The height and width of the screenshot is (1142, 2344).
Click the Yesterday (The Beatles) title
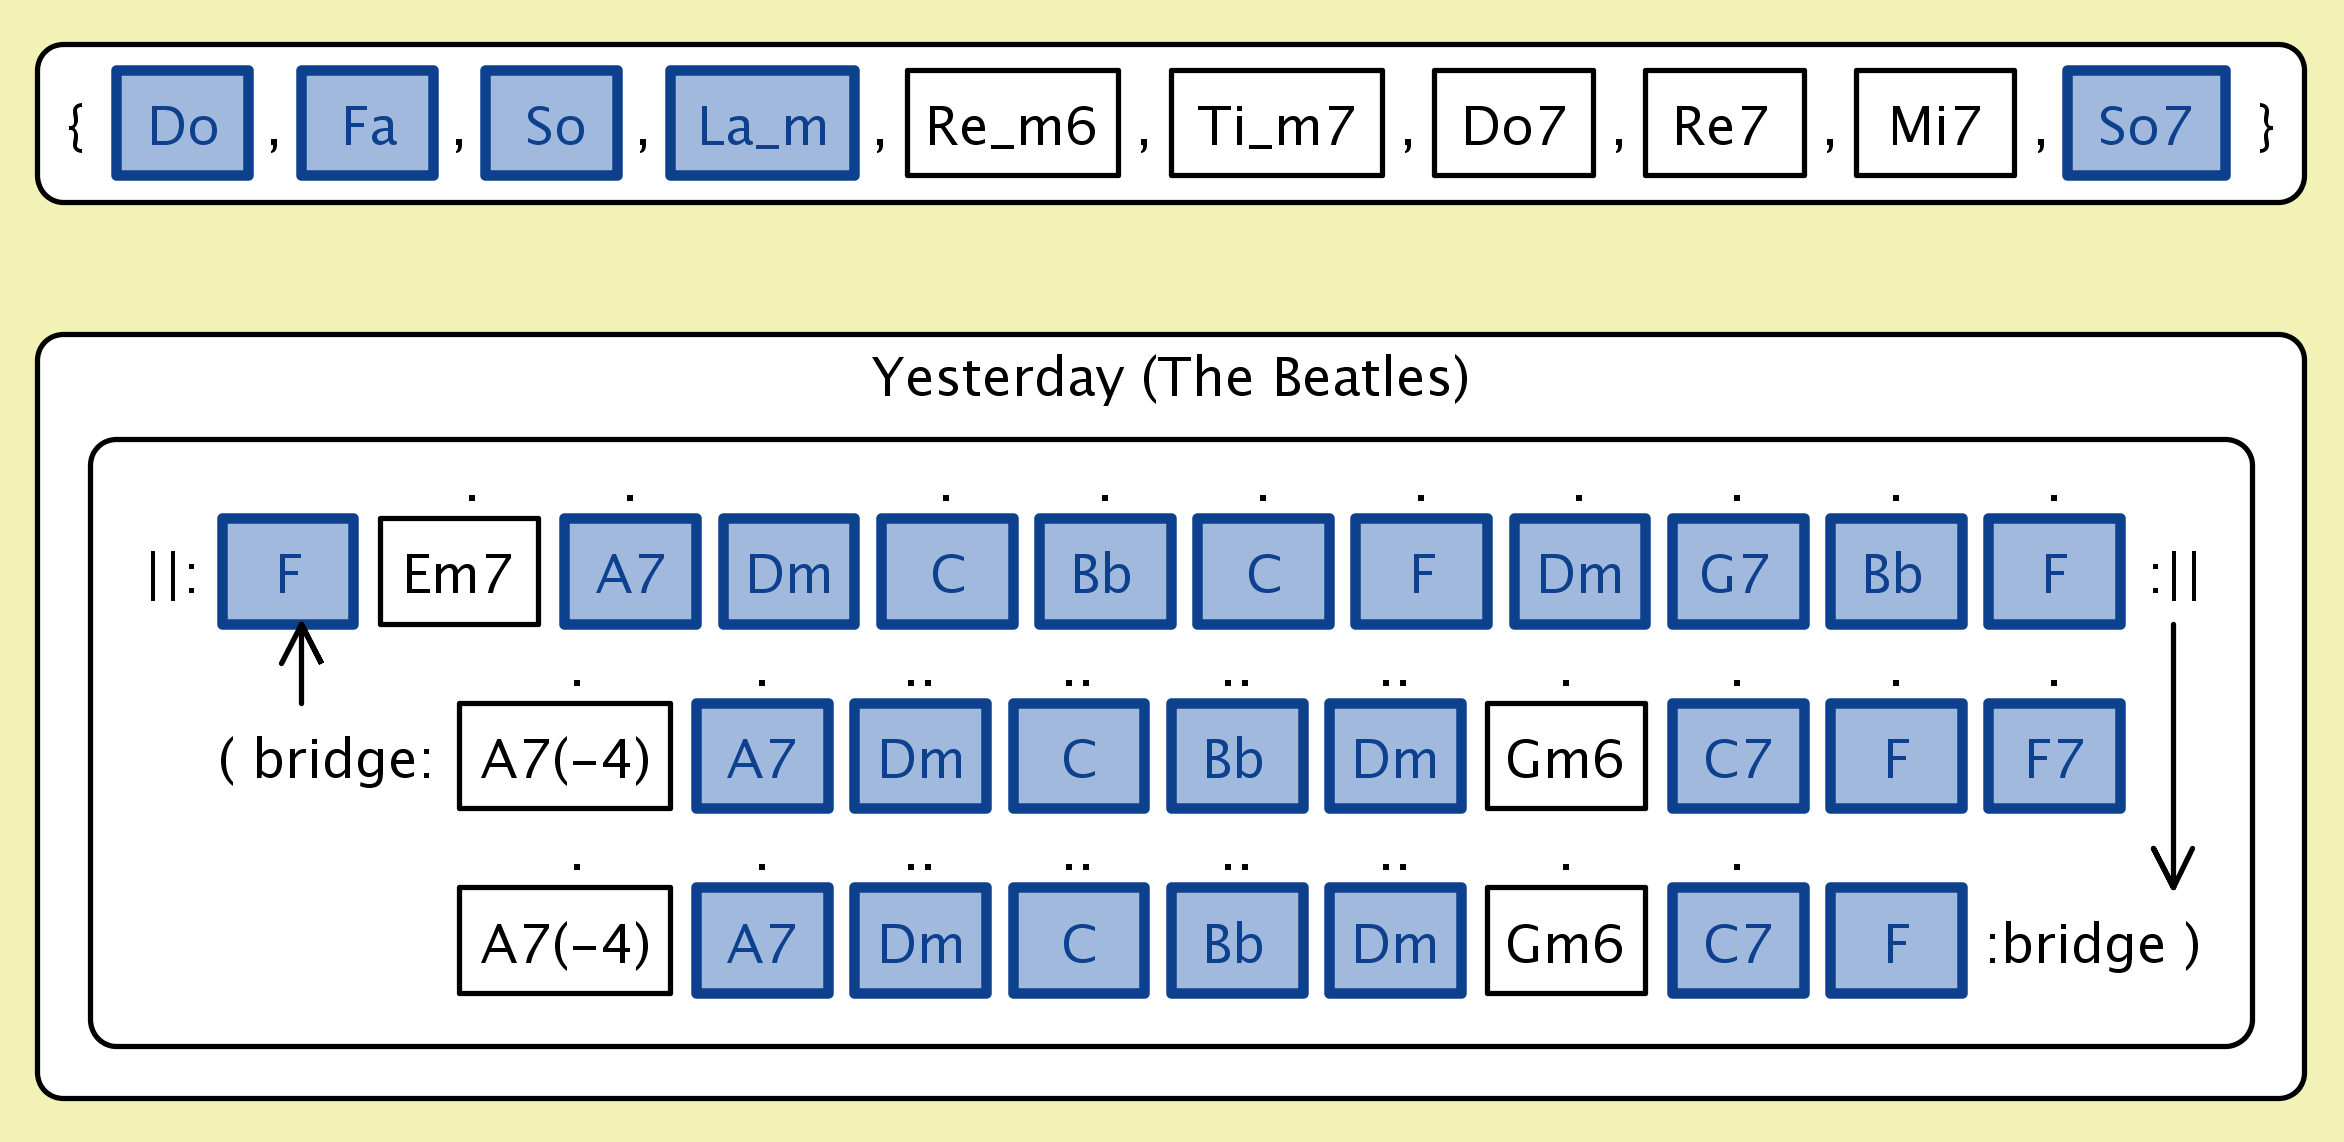[x=1170, y=378]
